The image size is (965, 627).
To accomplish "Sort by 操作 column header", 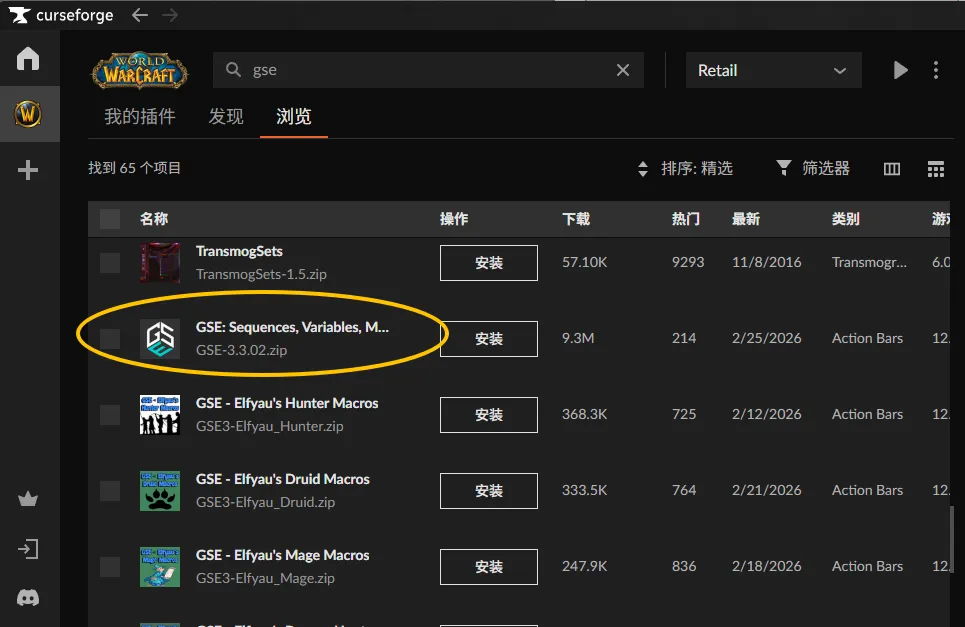I will (x=454, y=219).
